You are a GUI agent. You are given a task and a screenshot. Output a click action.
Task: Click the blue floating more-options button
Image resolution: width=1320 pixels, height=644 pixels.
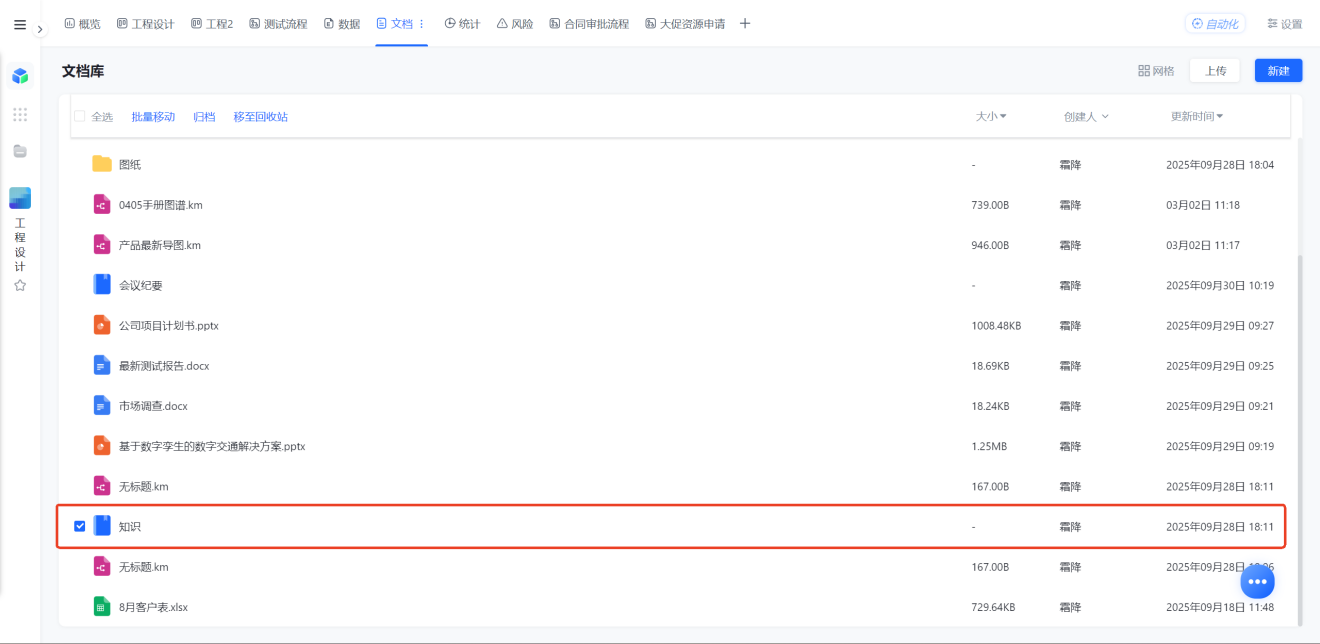coord(1257,581)
